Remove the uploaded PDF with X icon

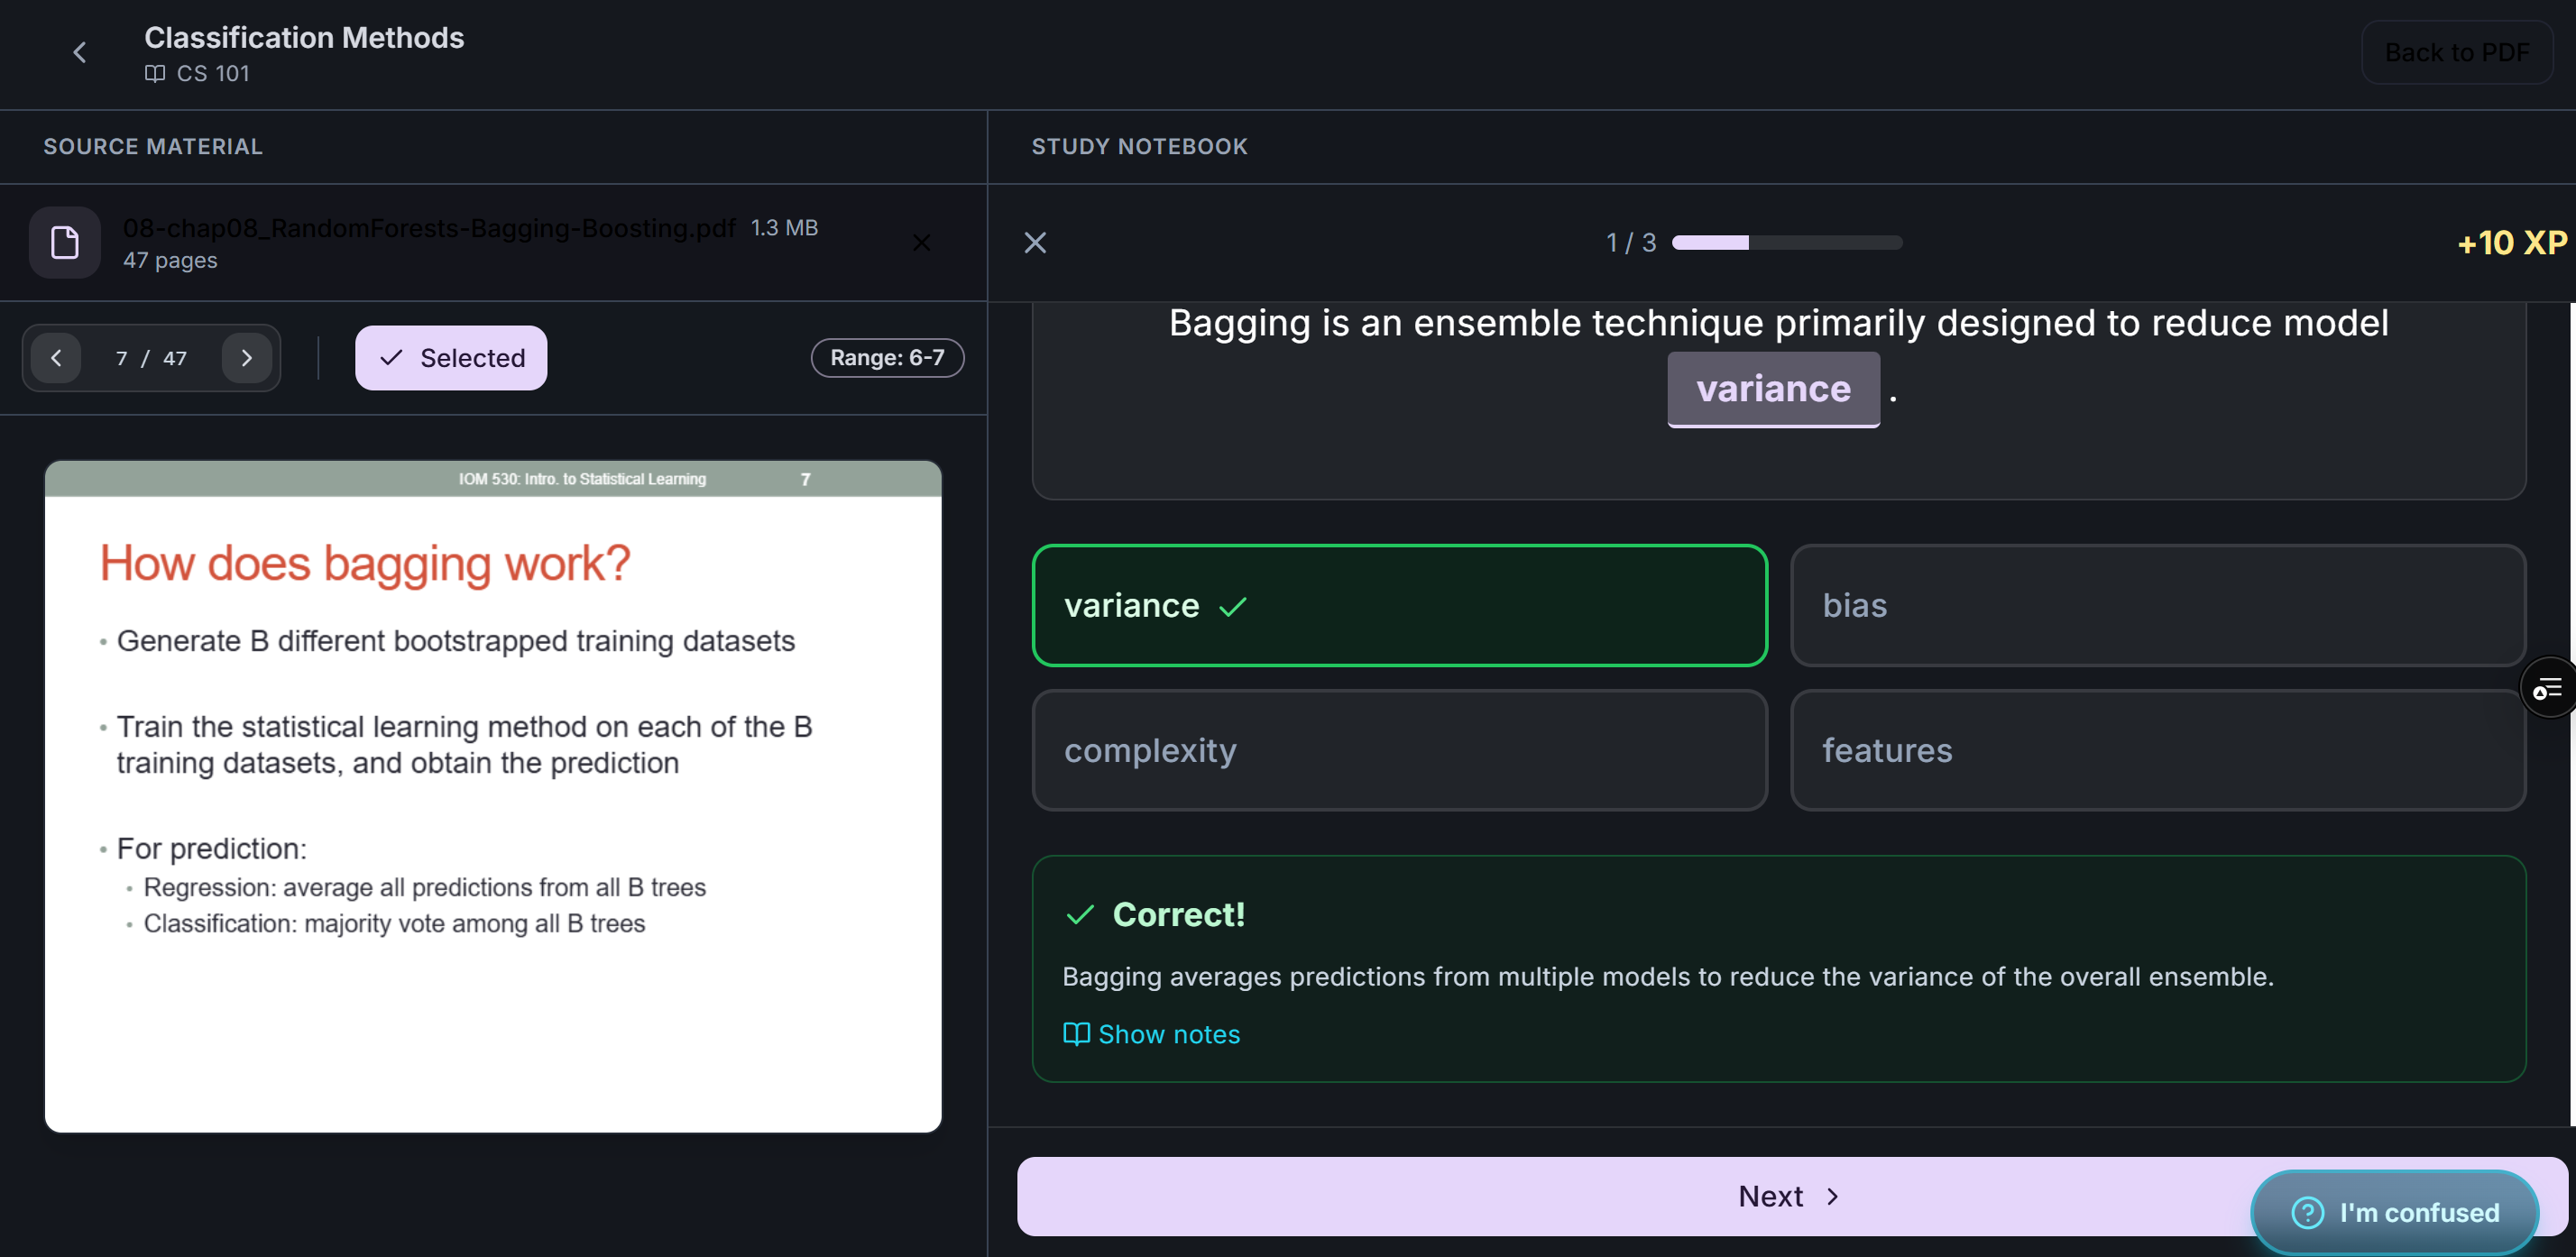click(x=921, y=242)
